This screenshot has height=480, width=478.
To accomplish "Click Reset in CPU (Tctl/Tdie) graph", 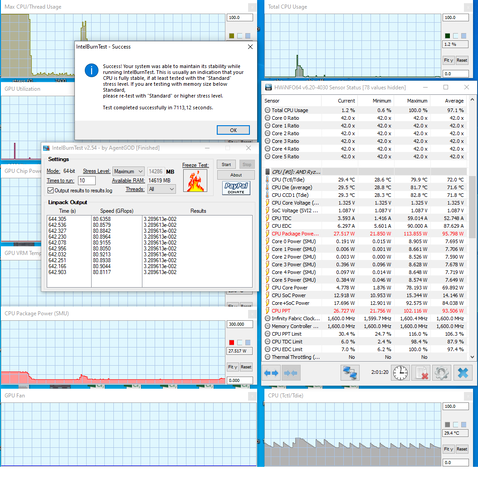I will pyautogui.click(x=462, y=449).
